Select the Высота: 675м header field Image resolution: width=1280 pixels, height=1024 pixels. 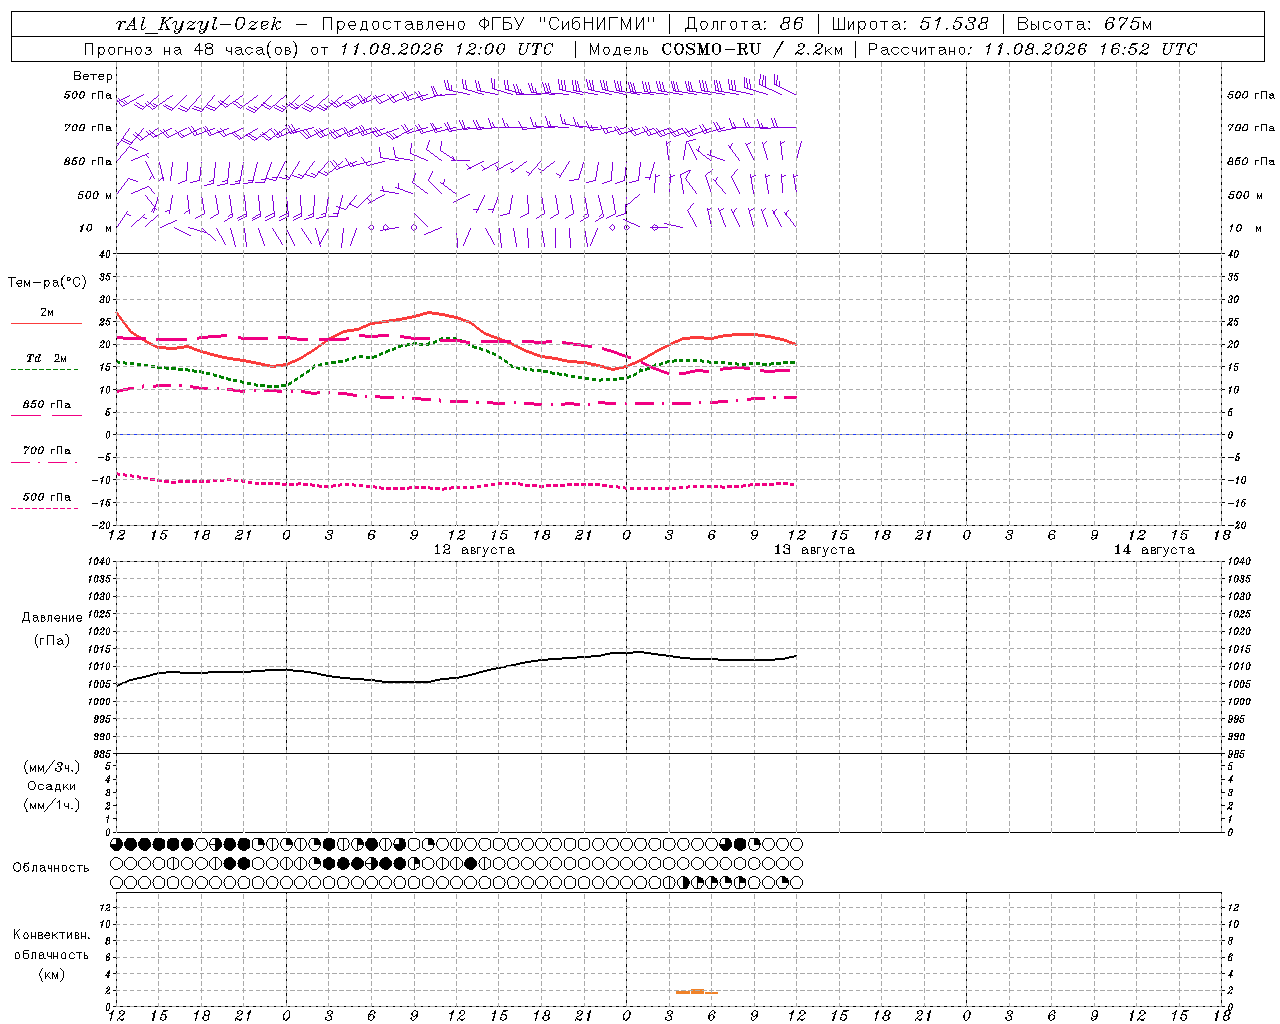pyautogui.click(x=1085, y=24)
